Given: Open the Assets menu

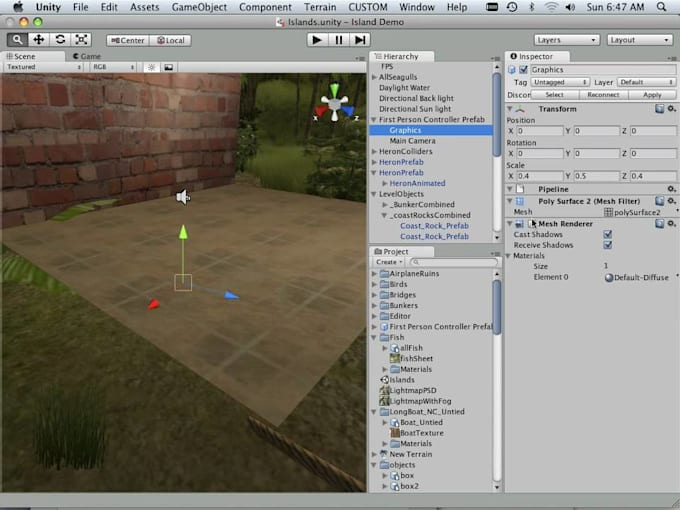Looking at the screenshot, I should 144,7.
